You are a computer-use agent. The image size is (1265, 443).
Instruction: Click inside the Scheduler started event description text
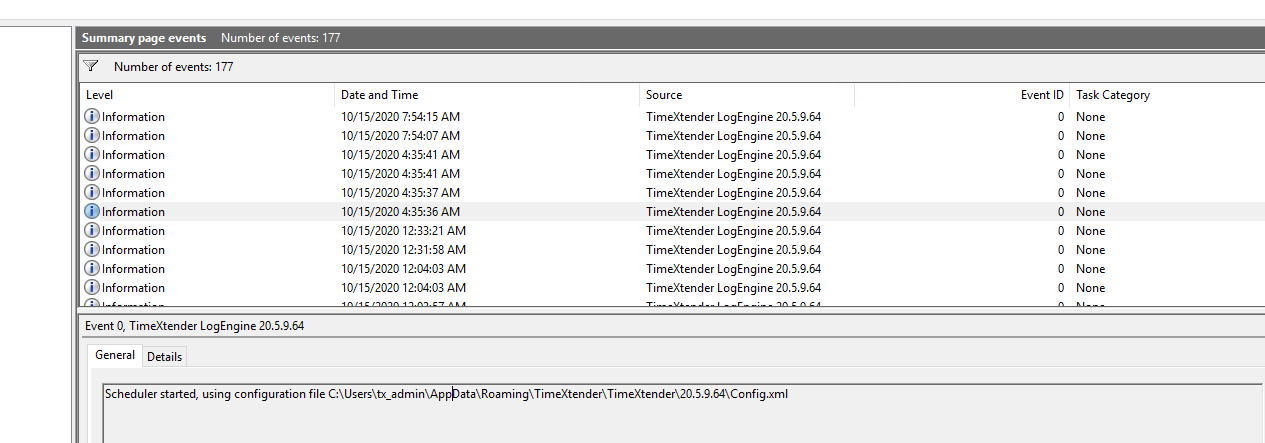click(x=446, y=394)
